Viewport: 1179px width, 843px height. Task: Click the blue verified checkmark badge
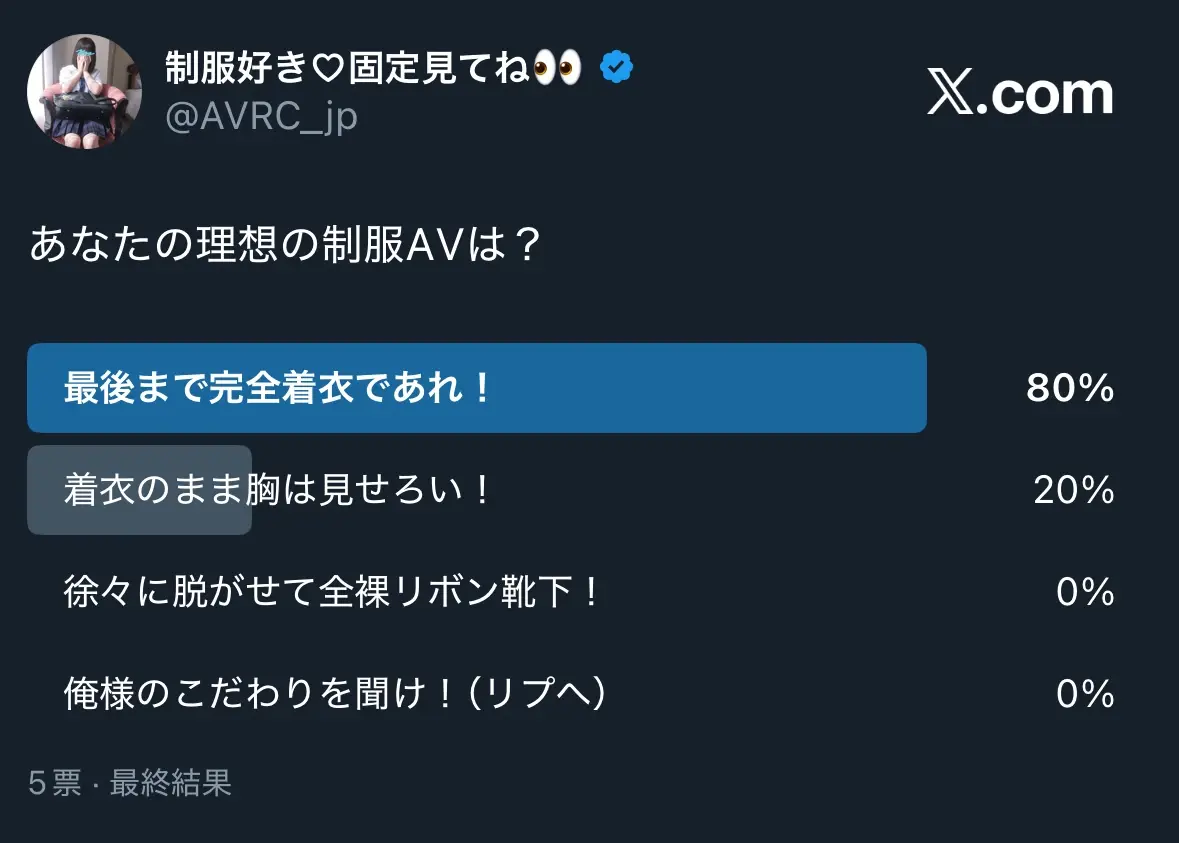pos(617,67)
